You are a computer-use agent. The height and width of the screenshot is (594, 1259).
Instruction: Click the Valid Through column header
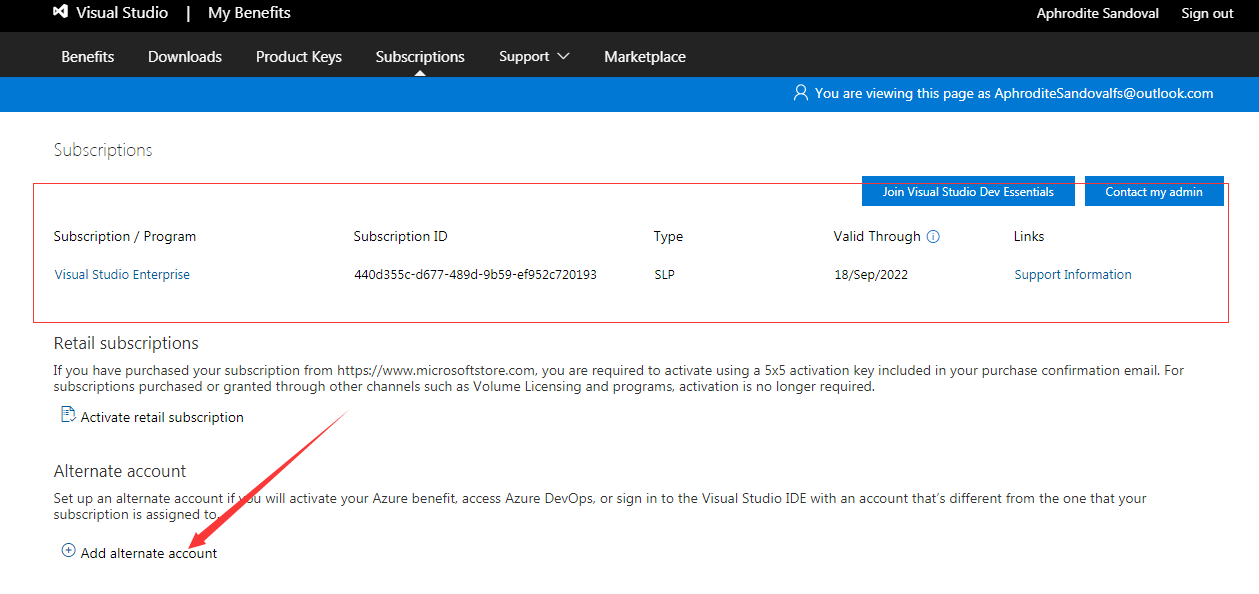pyautogui.click(x=877, y=237)
